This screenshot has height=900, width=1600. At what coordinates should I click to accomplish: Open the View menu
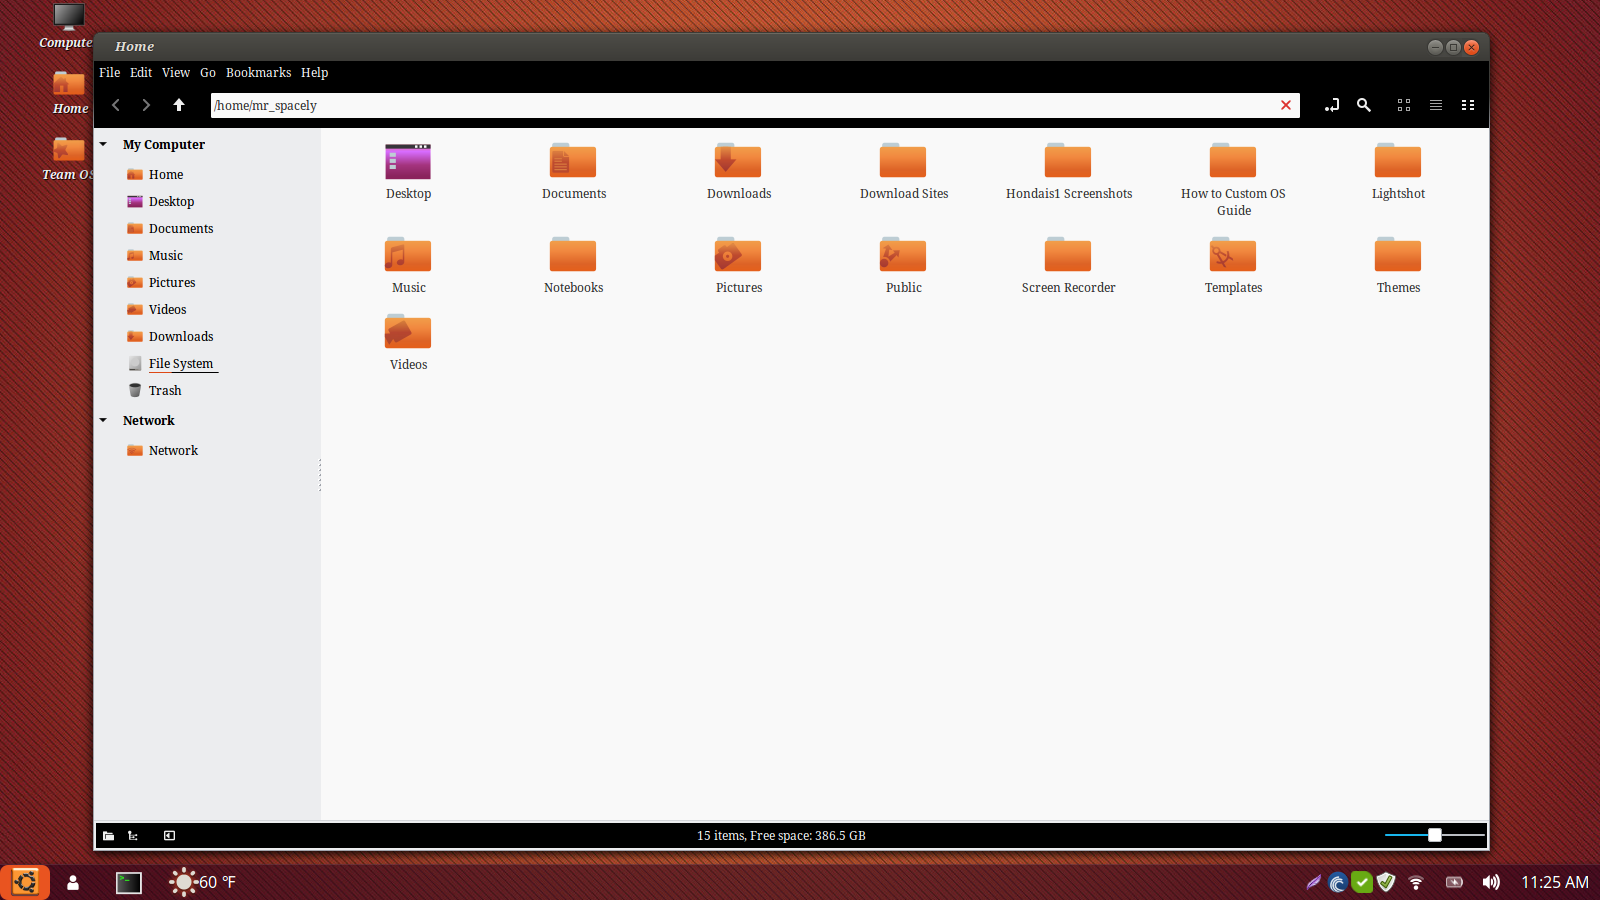pos(176,72)
